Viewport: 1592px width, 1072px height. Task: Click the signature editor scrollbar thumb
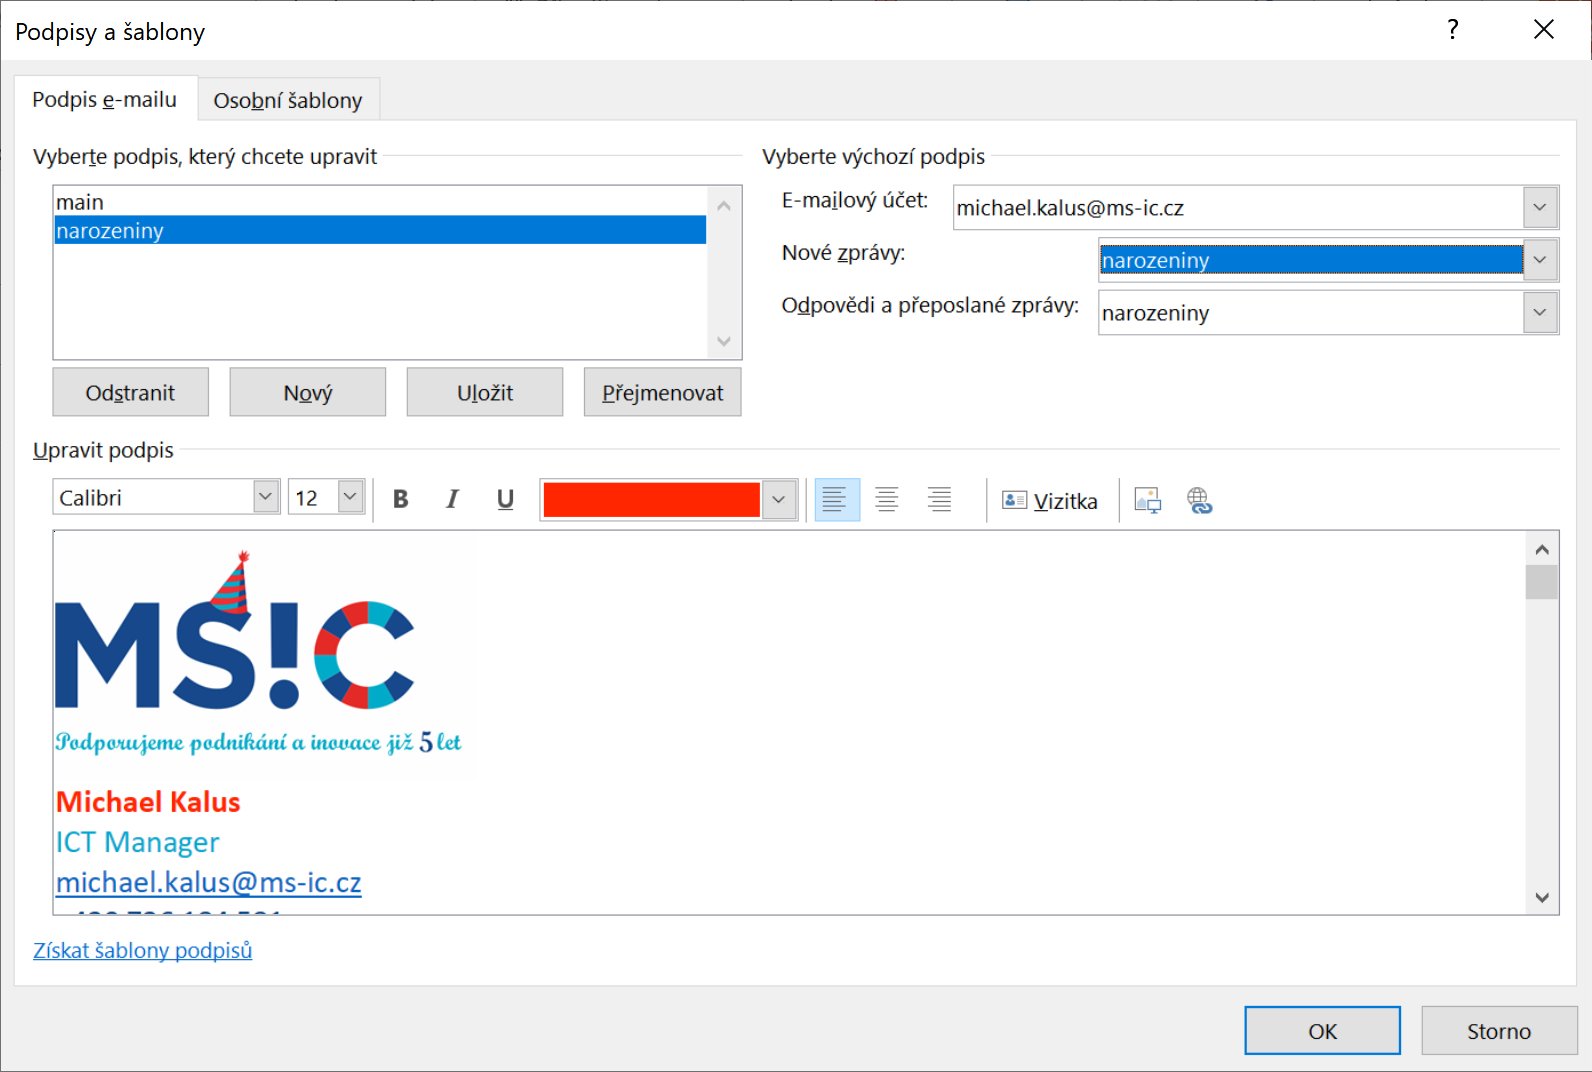[x=1542, y=582]
